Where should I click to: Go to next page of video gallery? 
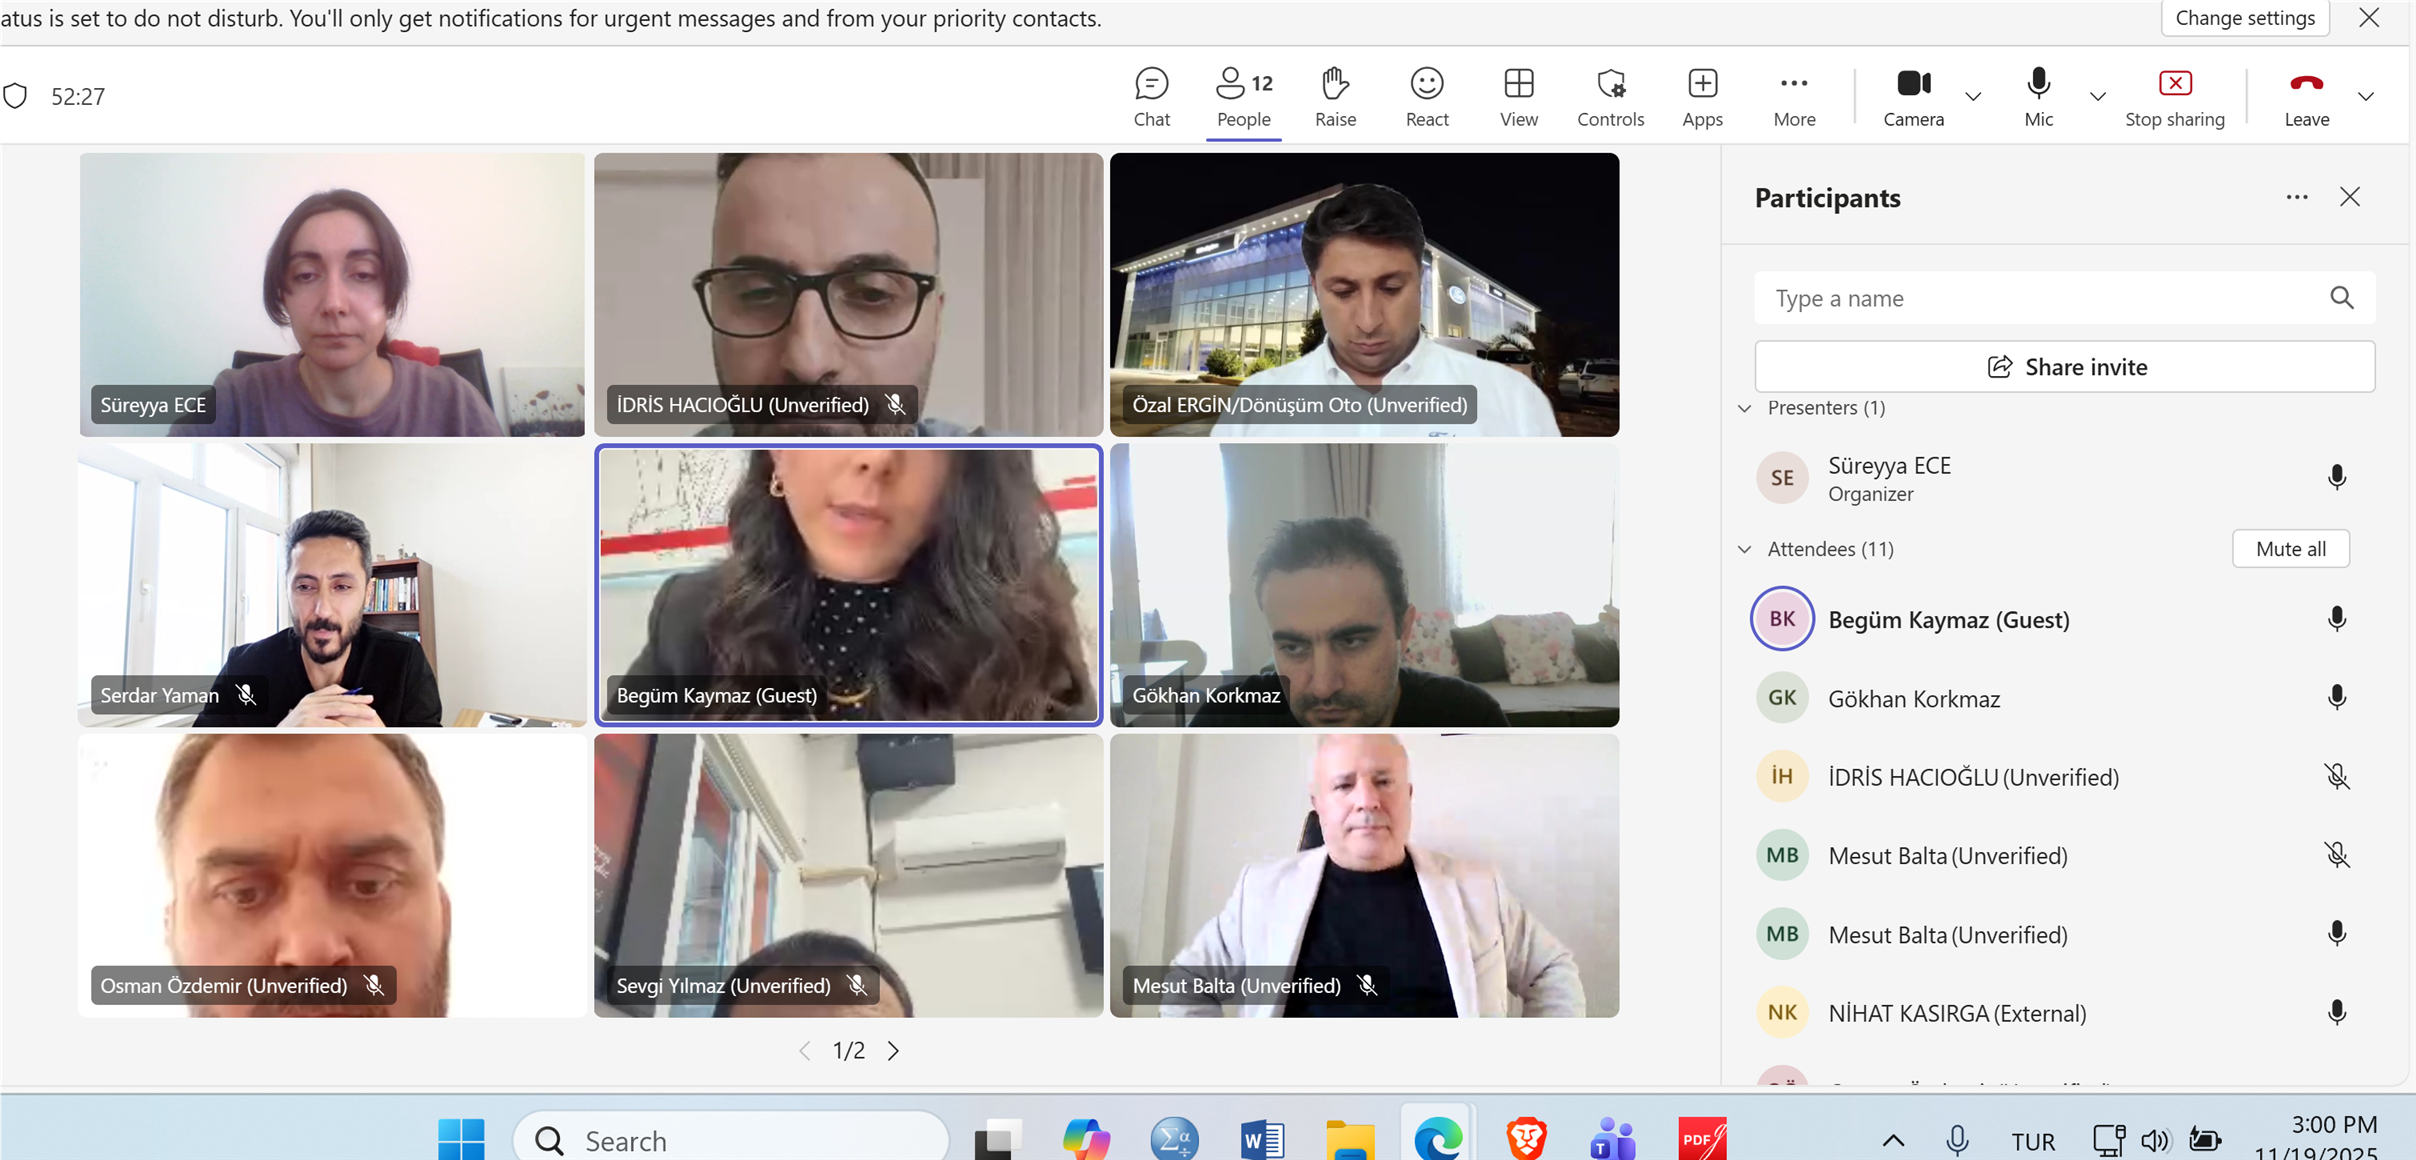(893, 1050)
